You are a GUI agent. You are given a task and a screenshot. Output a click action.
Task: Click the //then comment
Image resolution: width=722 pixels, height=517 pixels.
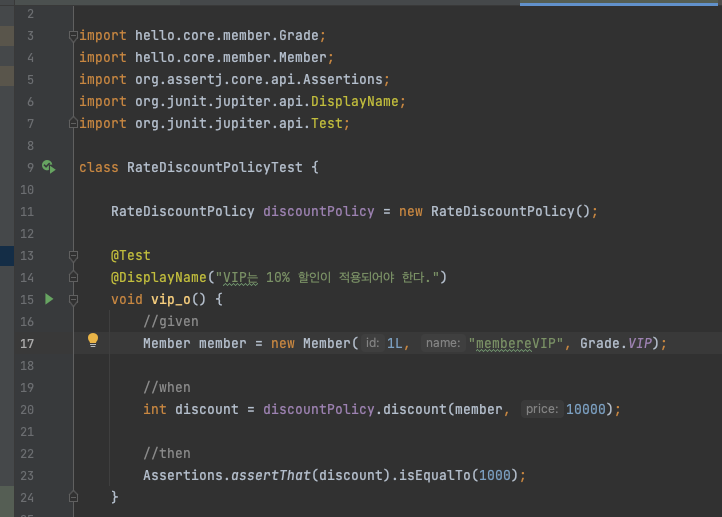[x=166, y=453]
